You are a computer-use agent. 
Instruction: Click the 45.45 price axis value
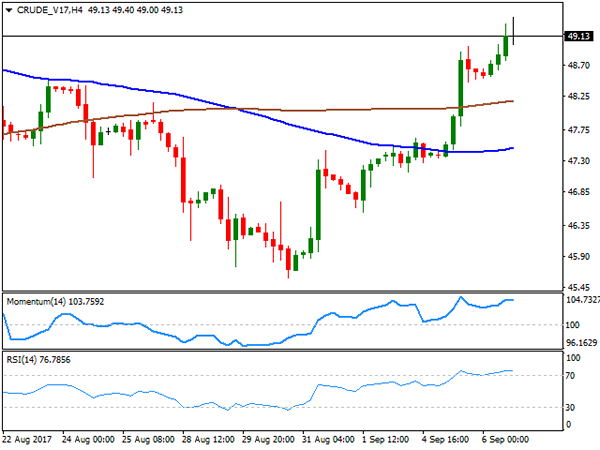click(579, 287)
